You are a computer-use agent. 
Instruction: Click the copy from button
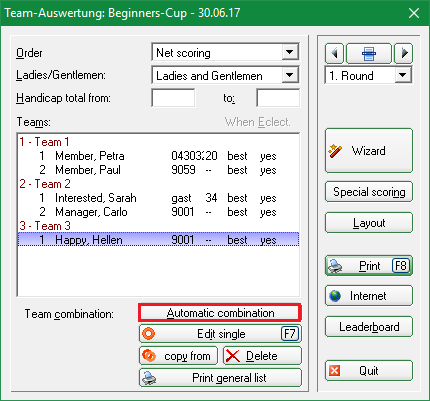pyautogui.click(x=178, y=356)
